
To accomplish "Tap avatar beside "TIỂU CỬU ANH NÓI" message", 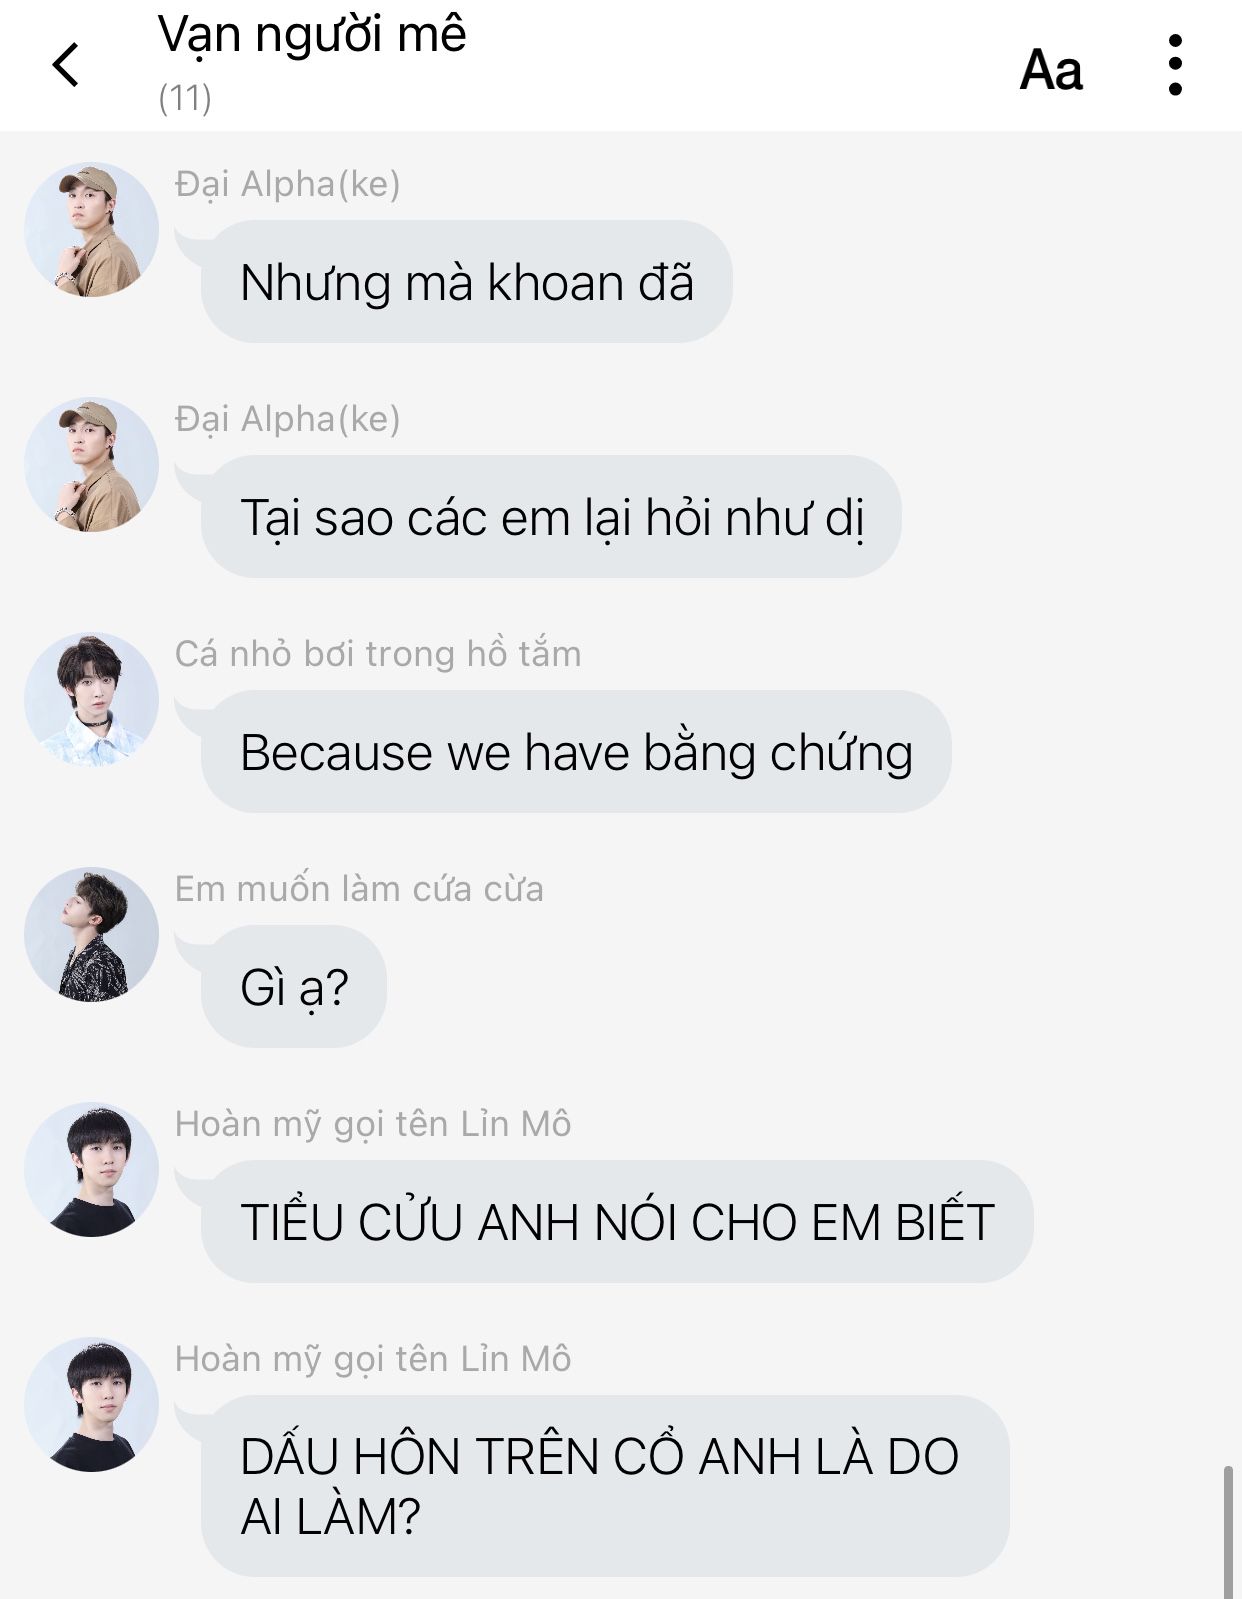I will coord(91,1170).
